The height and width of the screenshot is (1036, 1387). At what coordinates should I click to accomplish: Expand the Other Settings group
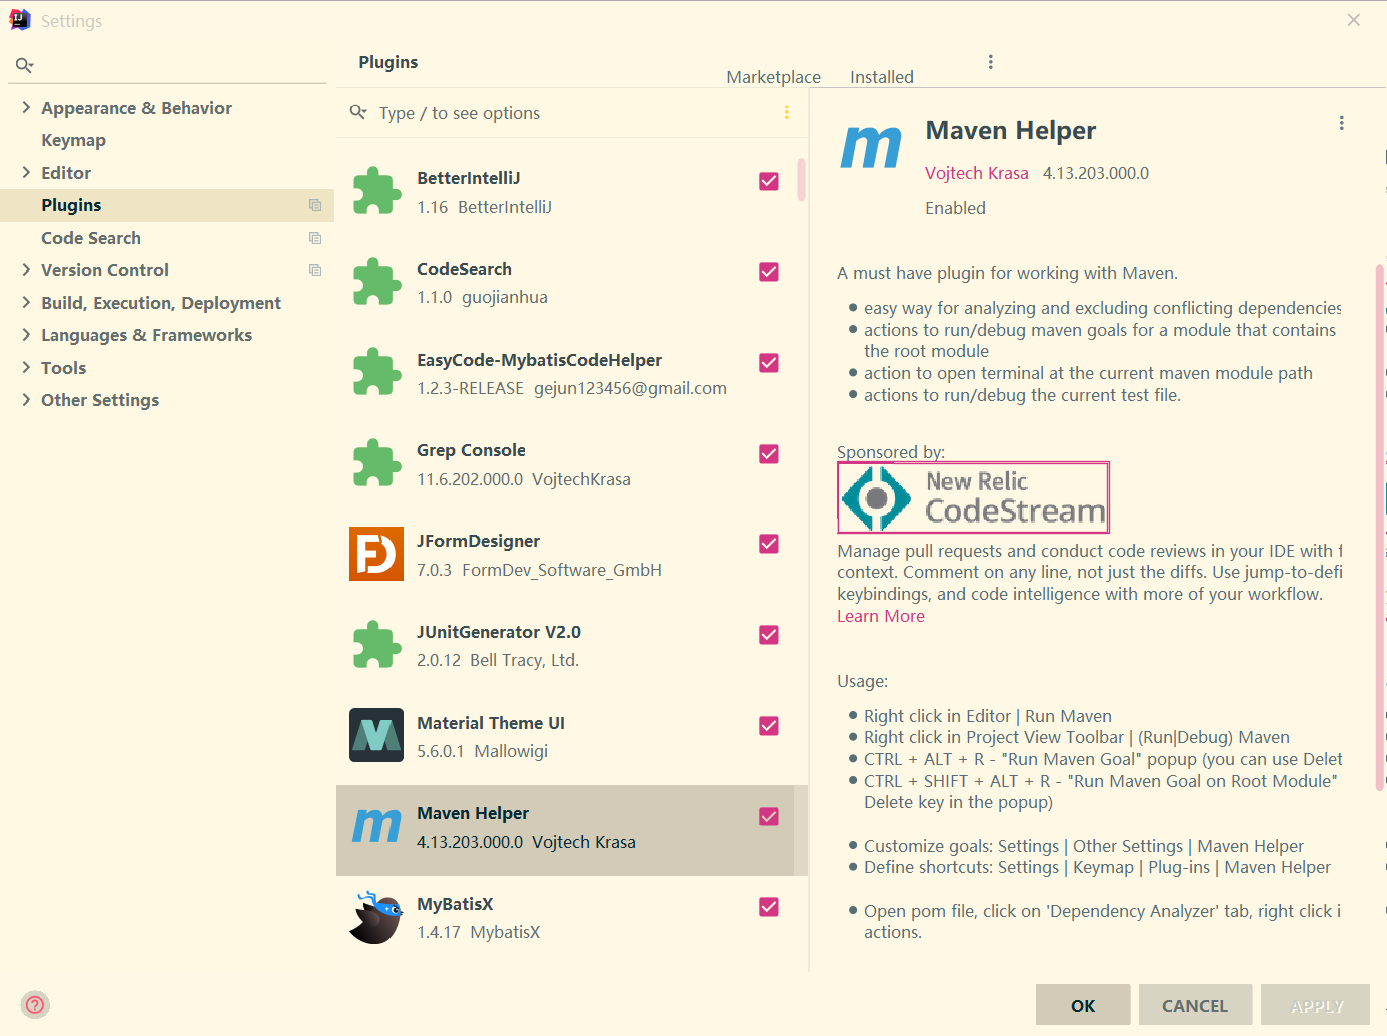[x=26, y=400]
